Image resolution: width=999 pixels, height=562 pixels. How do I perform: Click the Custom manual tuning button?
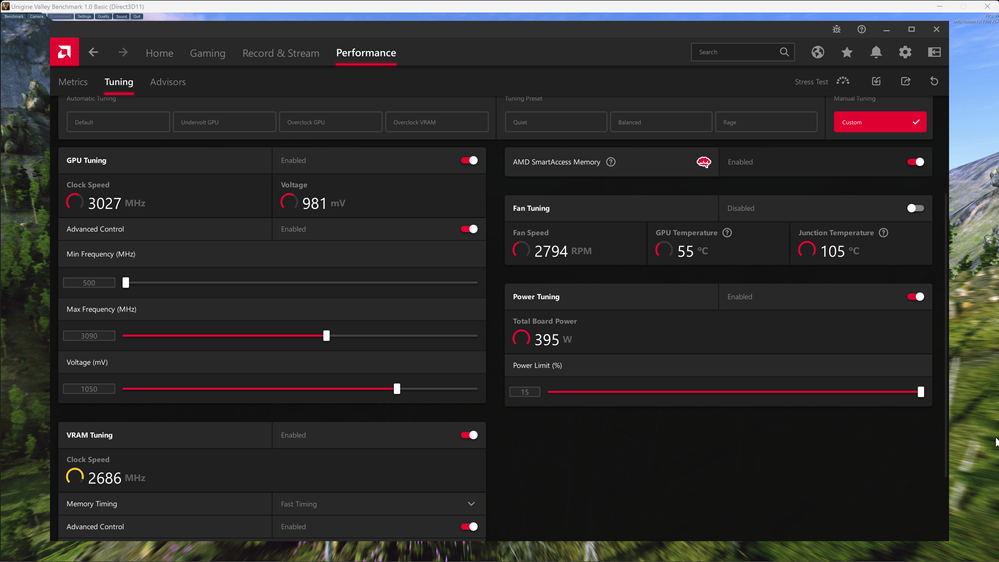(880, 122)
